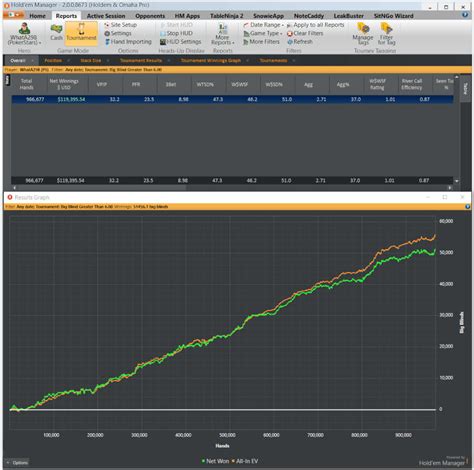
Task: Expand the Stats side panel tab
Action: tap(8, 80)
